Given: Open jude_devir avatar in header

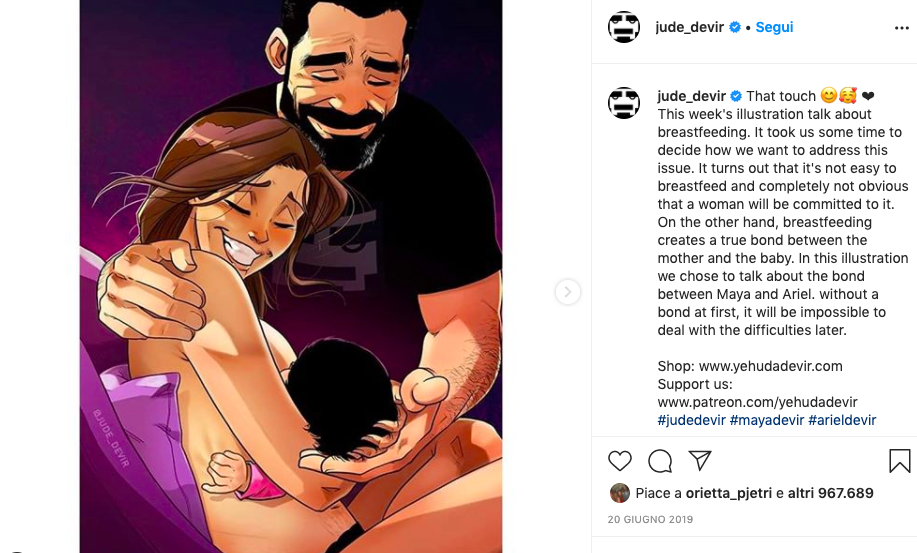Looking at the screenshot, I should (x=624, y=27).
